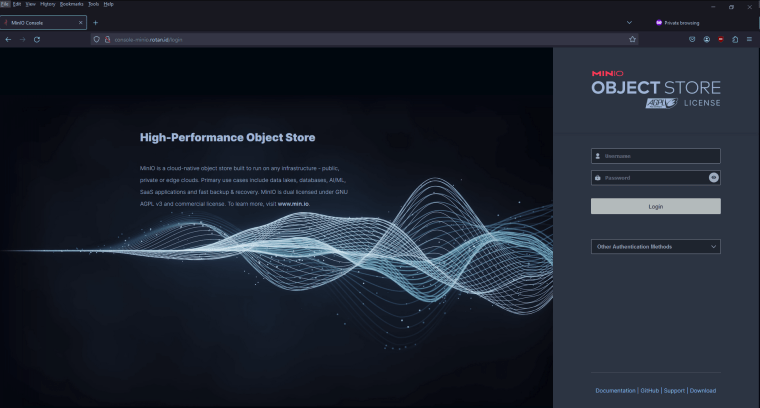Open the GitHub link
This screenshot has height=408, width=760.
click(649, 391)
